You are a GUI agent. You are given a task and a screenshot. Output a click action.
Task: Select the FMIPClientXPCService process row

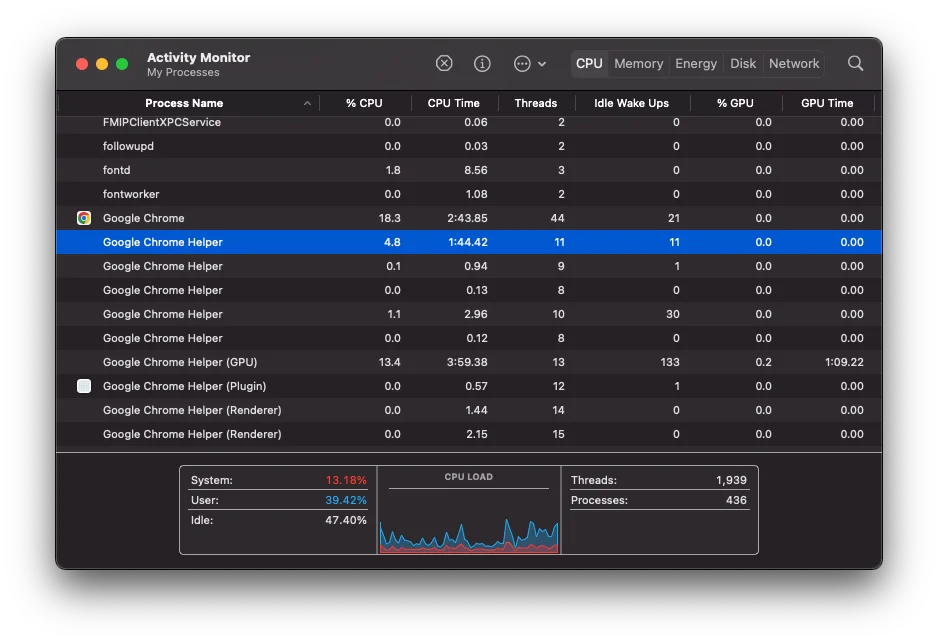[x=469, y=123]
